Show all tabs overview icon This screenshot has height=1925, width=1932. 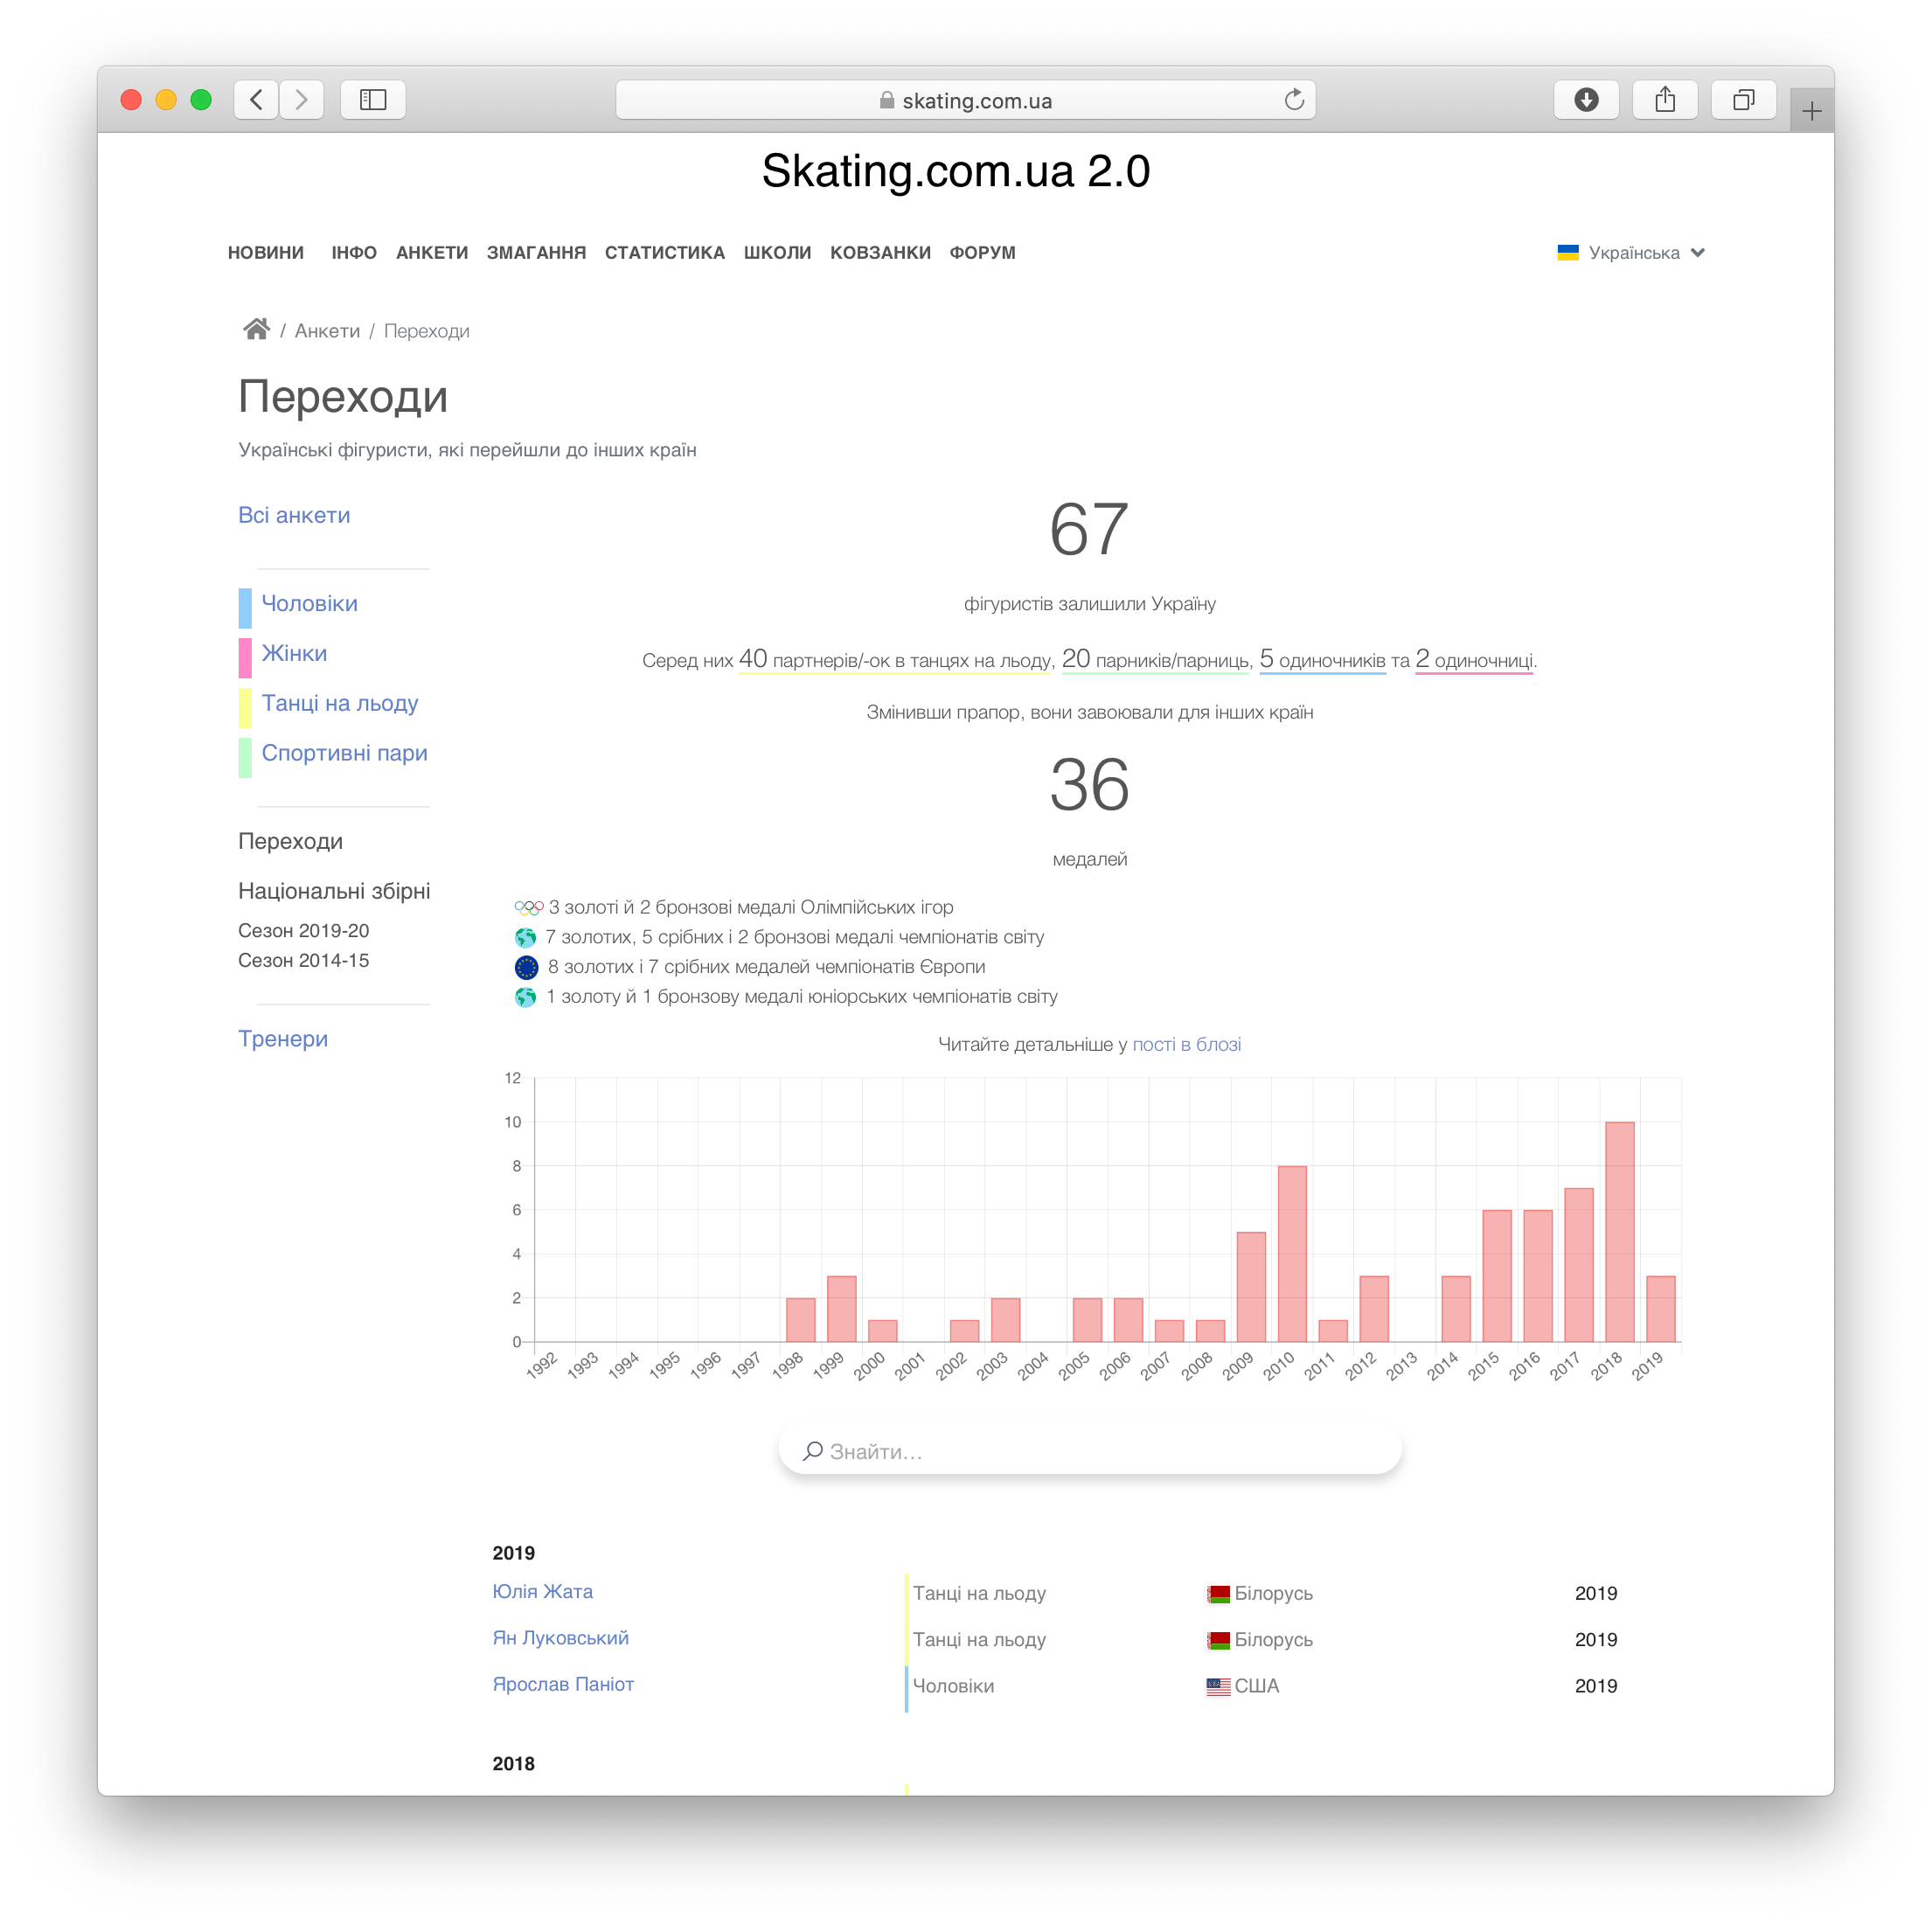[x=1743, y=100]
